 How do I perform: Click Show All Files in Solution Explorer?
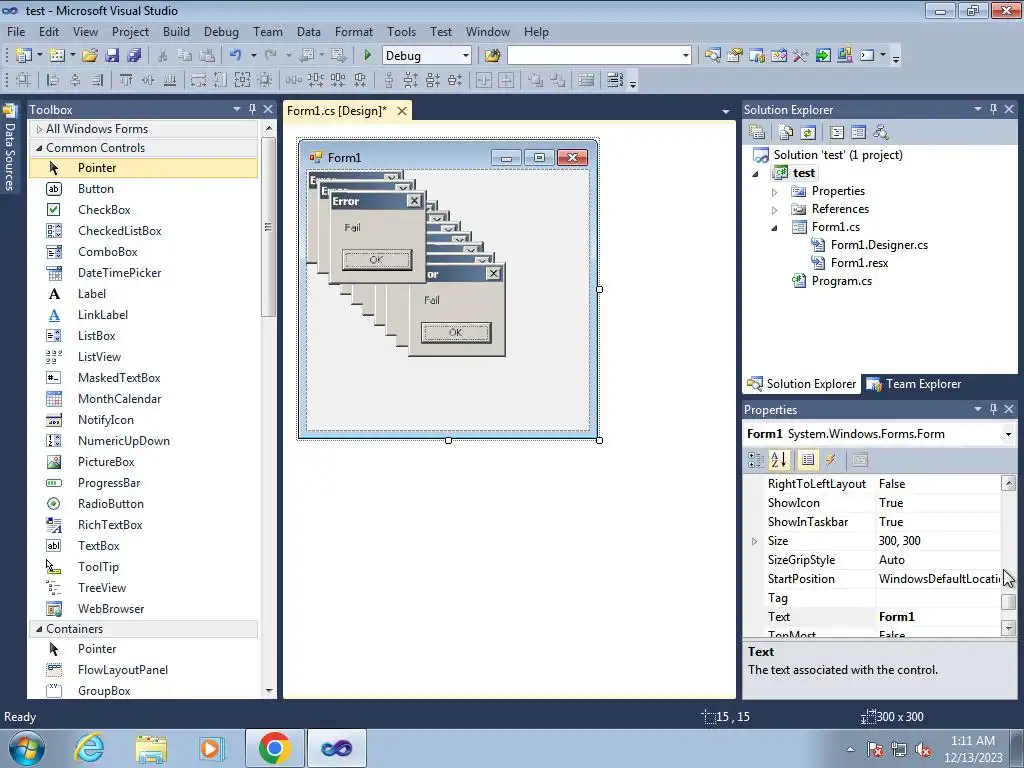[786, 133]
